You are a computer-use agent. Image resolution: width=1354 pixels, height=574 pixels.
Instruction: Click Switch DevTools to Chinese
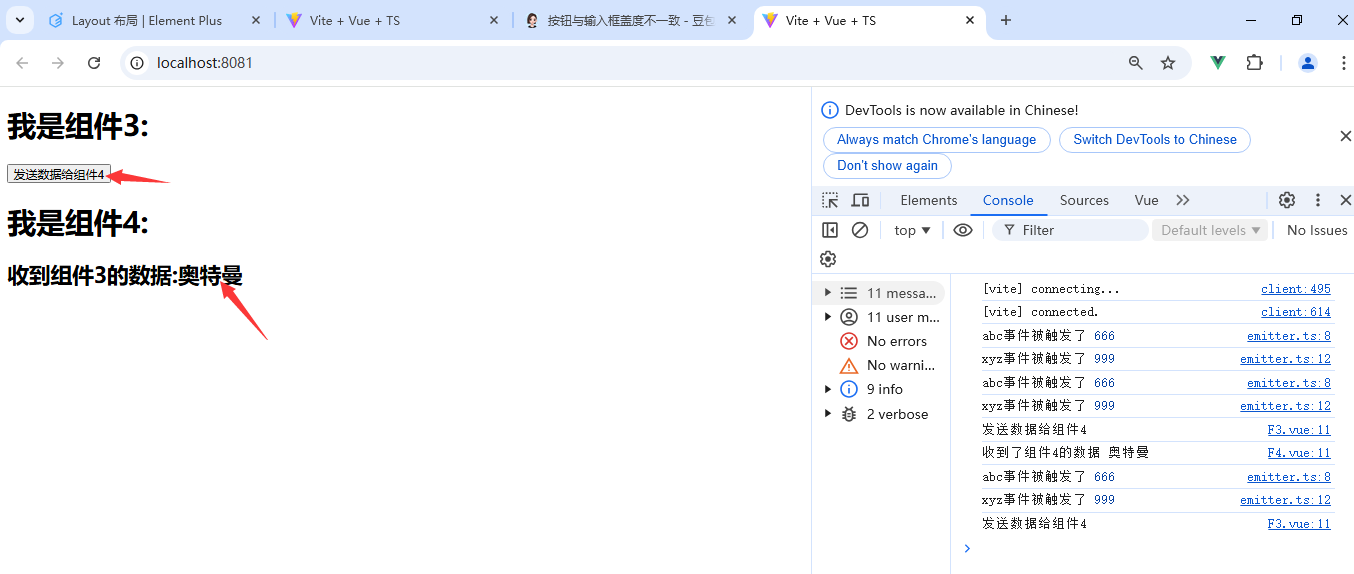click(1155, 140)
